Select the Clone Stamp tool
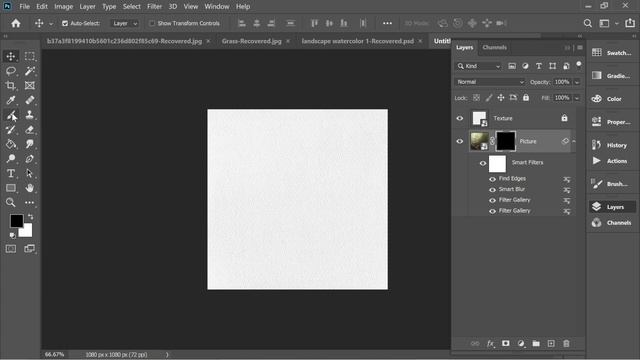The width and height of the screenshot is (640, 360). coord(29,115)
